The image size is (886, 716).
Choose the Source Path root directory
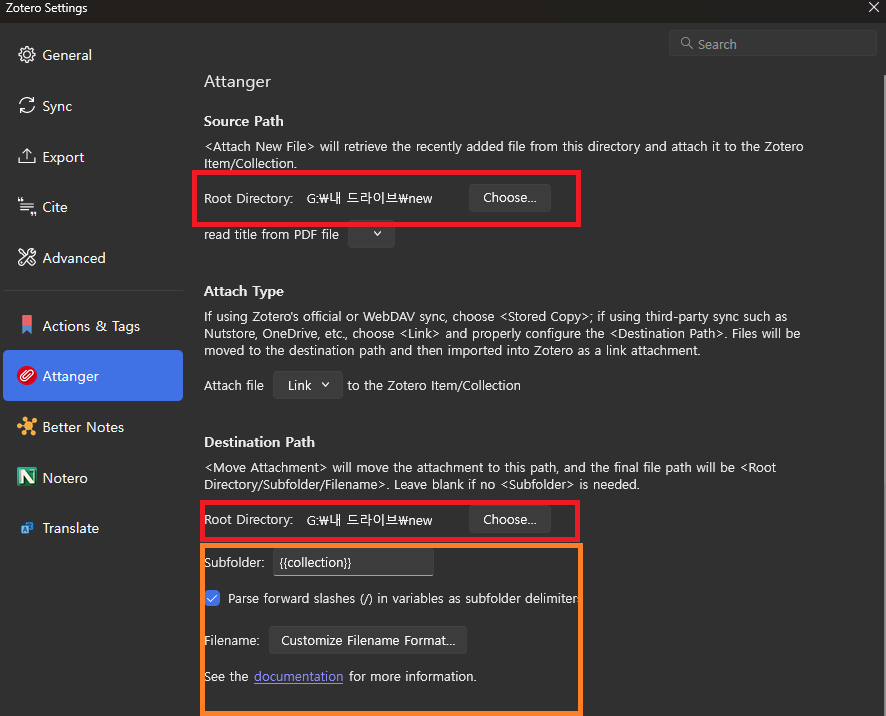(x=509, y=198)
